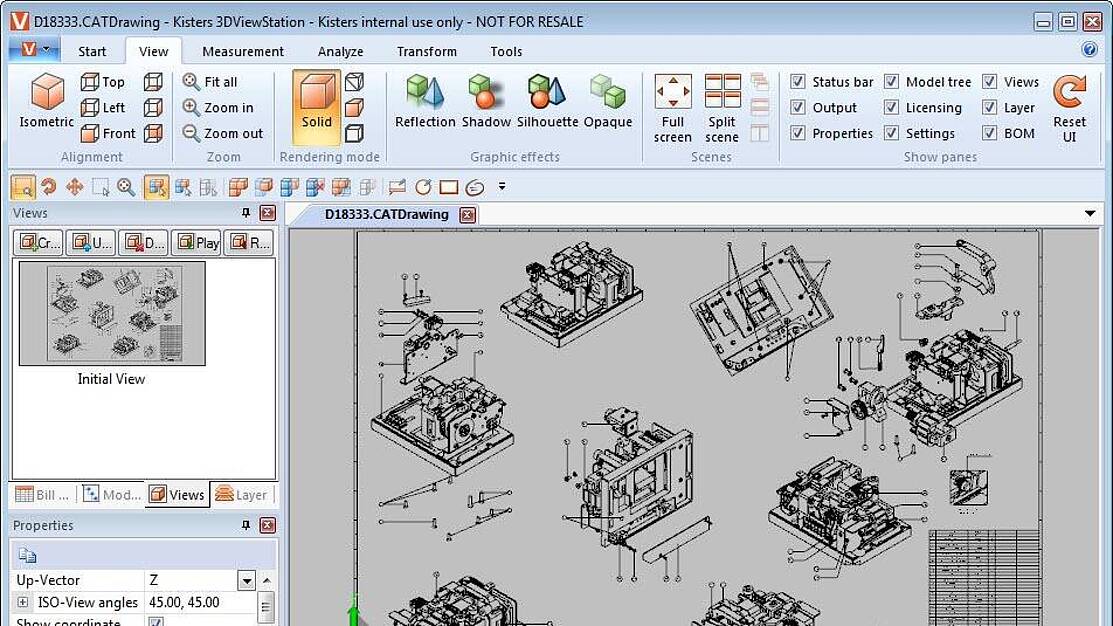1113x626 pixels.
Task: Click the Isometric alignment icon
Action: (x=46, y=94)
